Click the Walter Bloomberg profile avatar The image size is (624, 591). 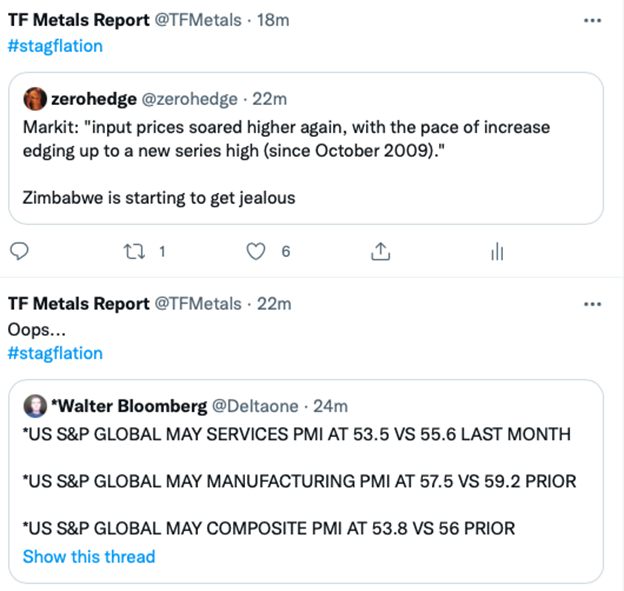tap(35, 406)
